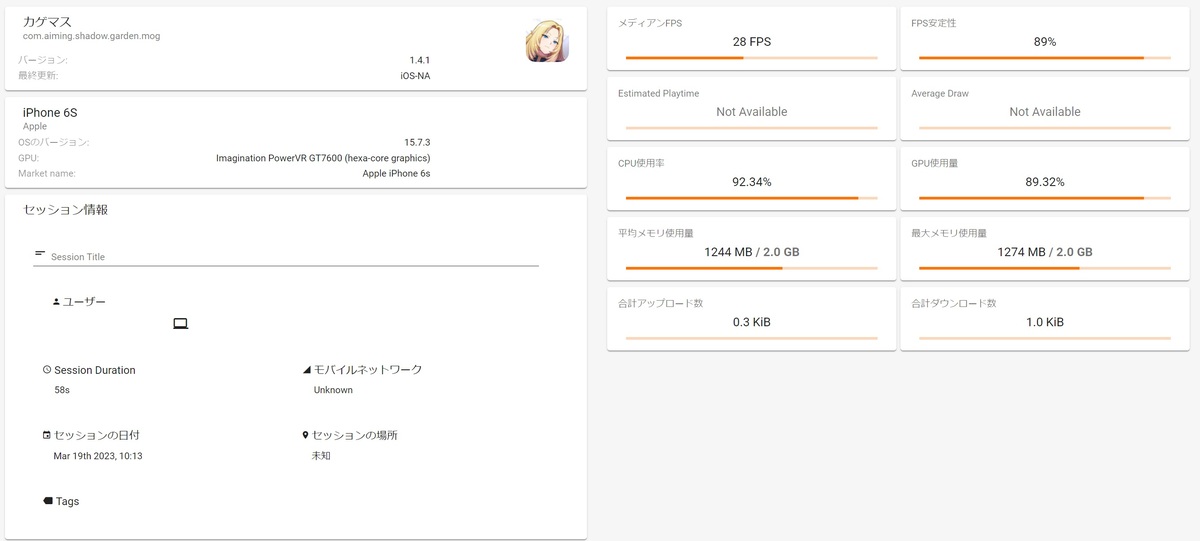
Task: Select the 平均メモリ使用量 metric card
Action: (x=751, y=246)
